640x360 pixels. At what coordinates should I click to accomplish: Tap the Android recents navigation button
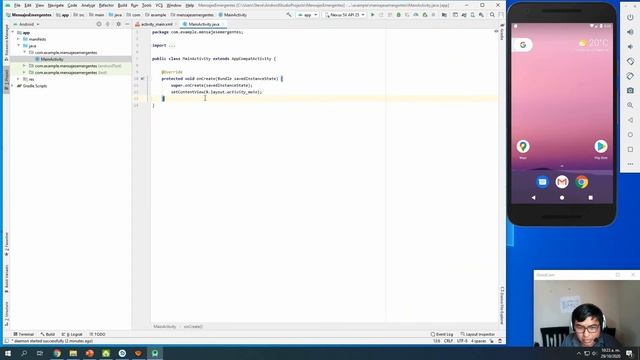pyautogui.click(x=590, y=198)
